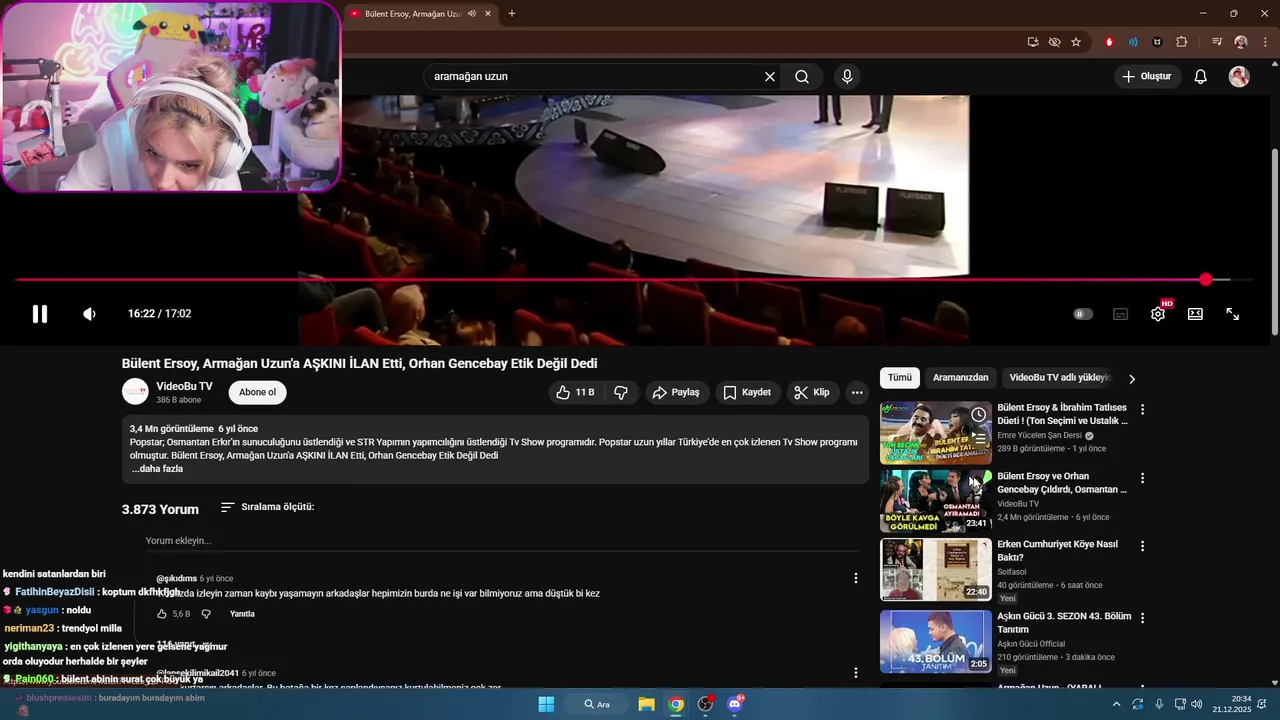Open options for Erken Cumhuriyet video
Viewport: 1280px width, 720px height.
(x=1142, y=546)
